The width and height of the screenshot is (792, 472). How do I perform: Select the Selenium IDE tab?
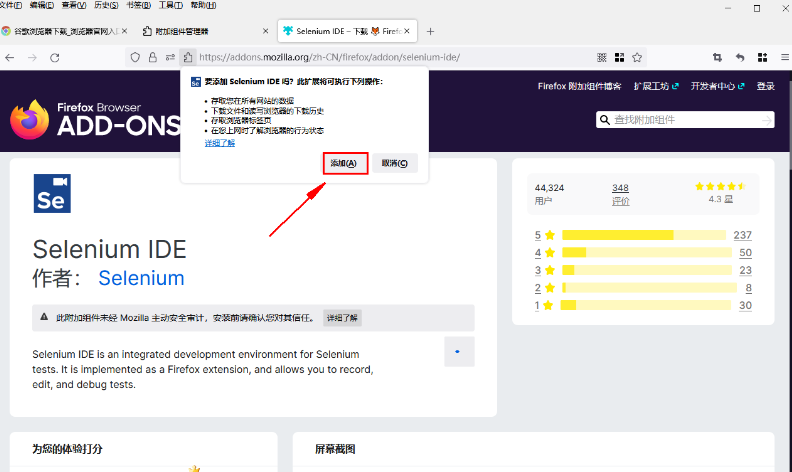click(x=347, y=31)
